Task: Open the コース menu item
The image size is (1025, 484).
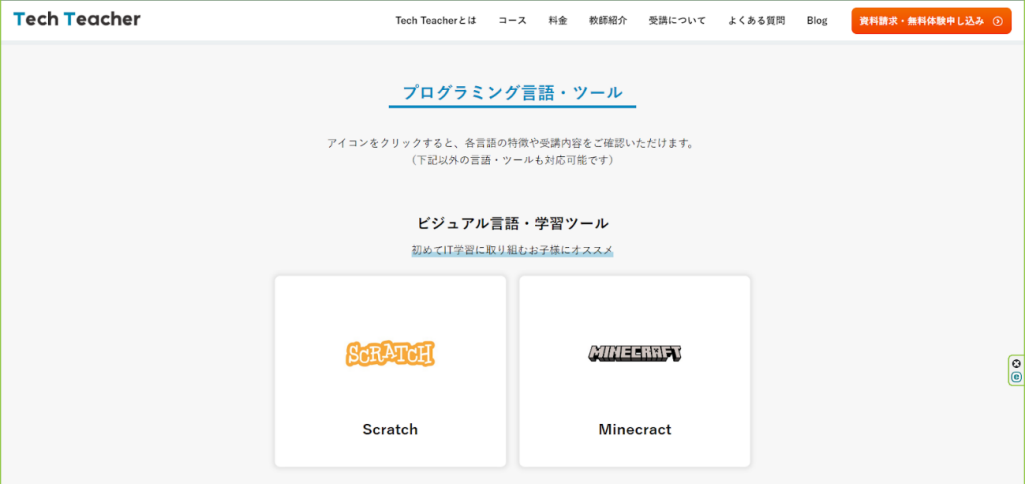Action: [512, 21]
